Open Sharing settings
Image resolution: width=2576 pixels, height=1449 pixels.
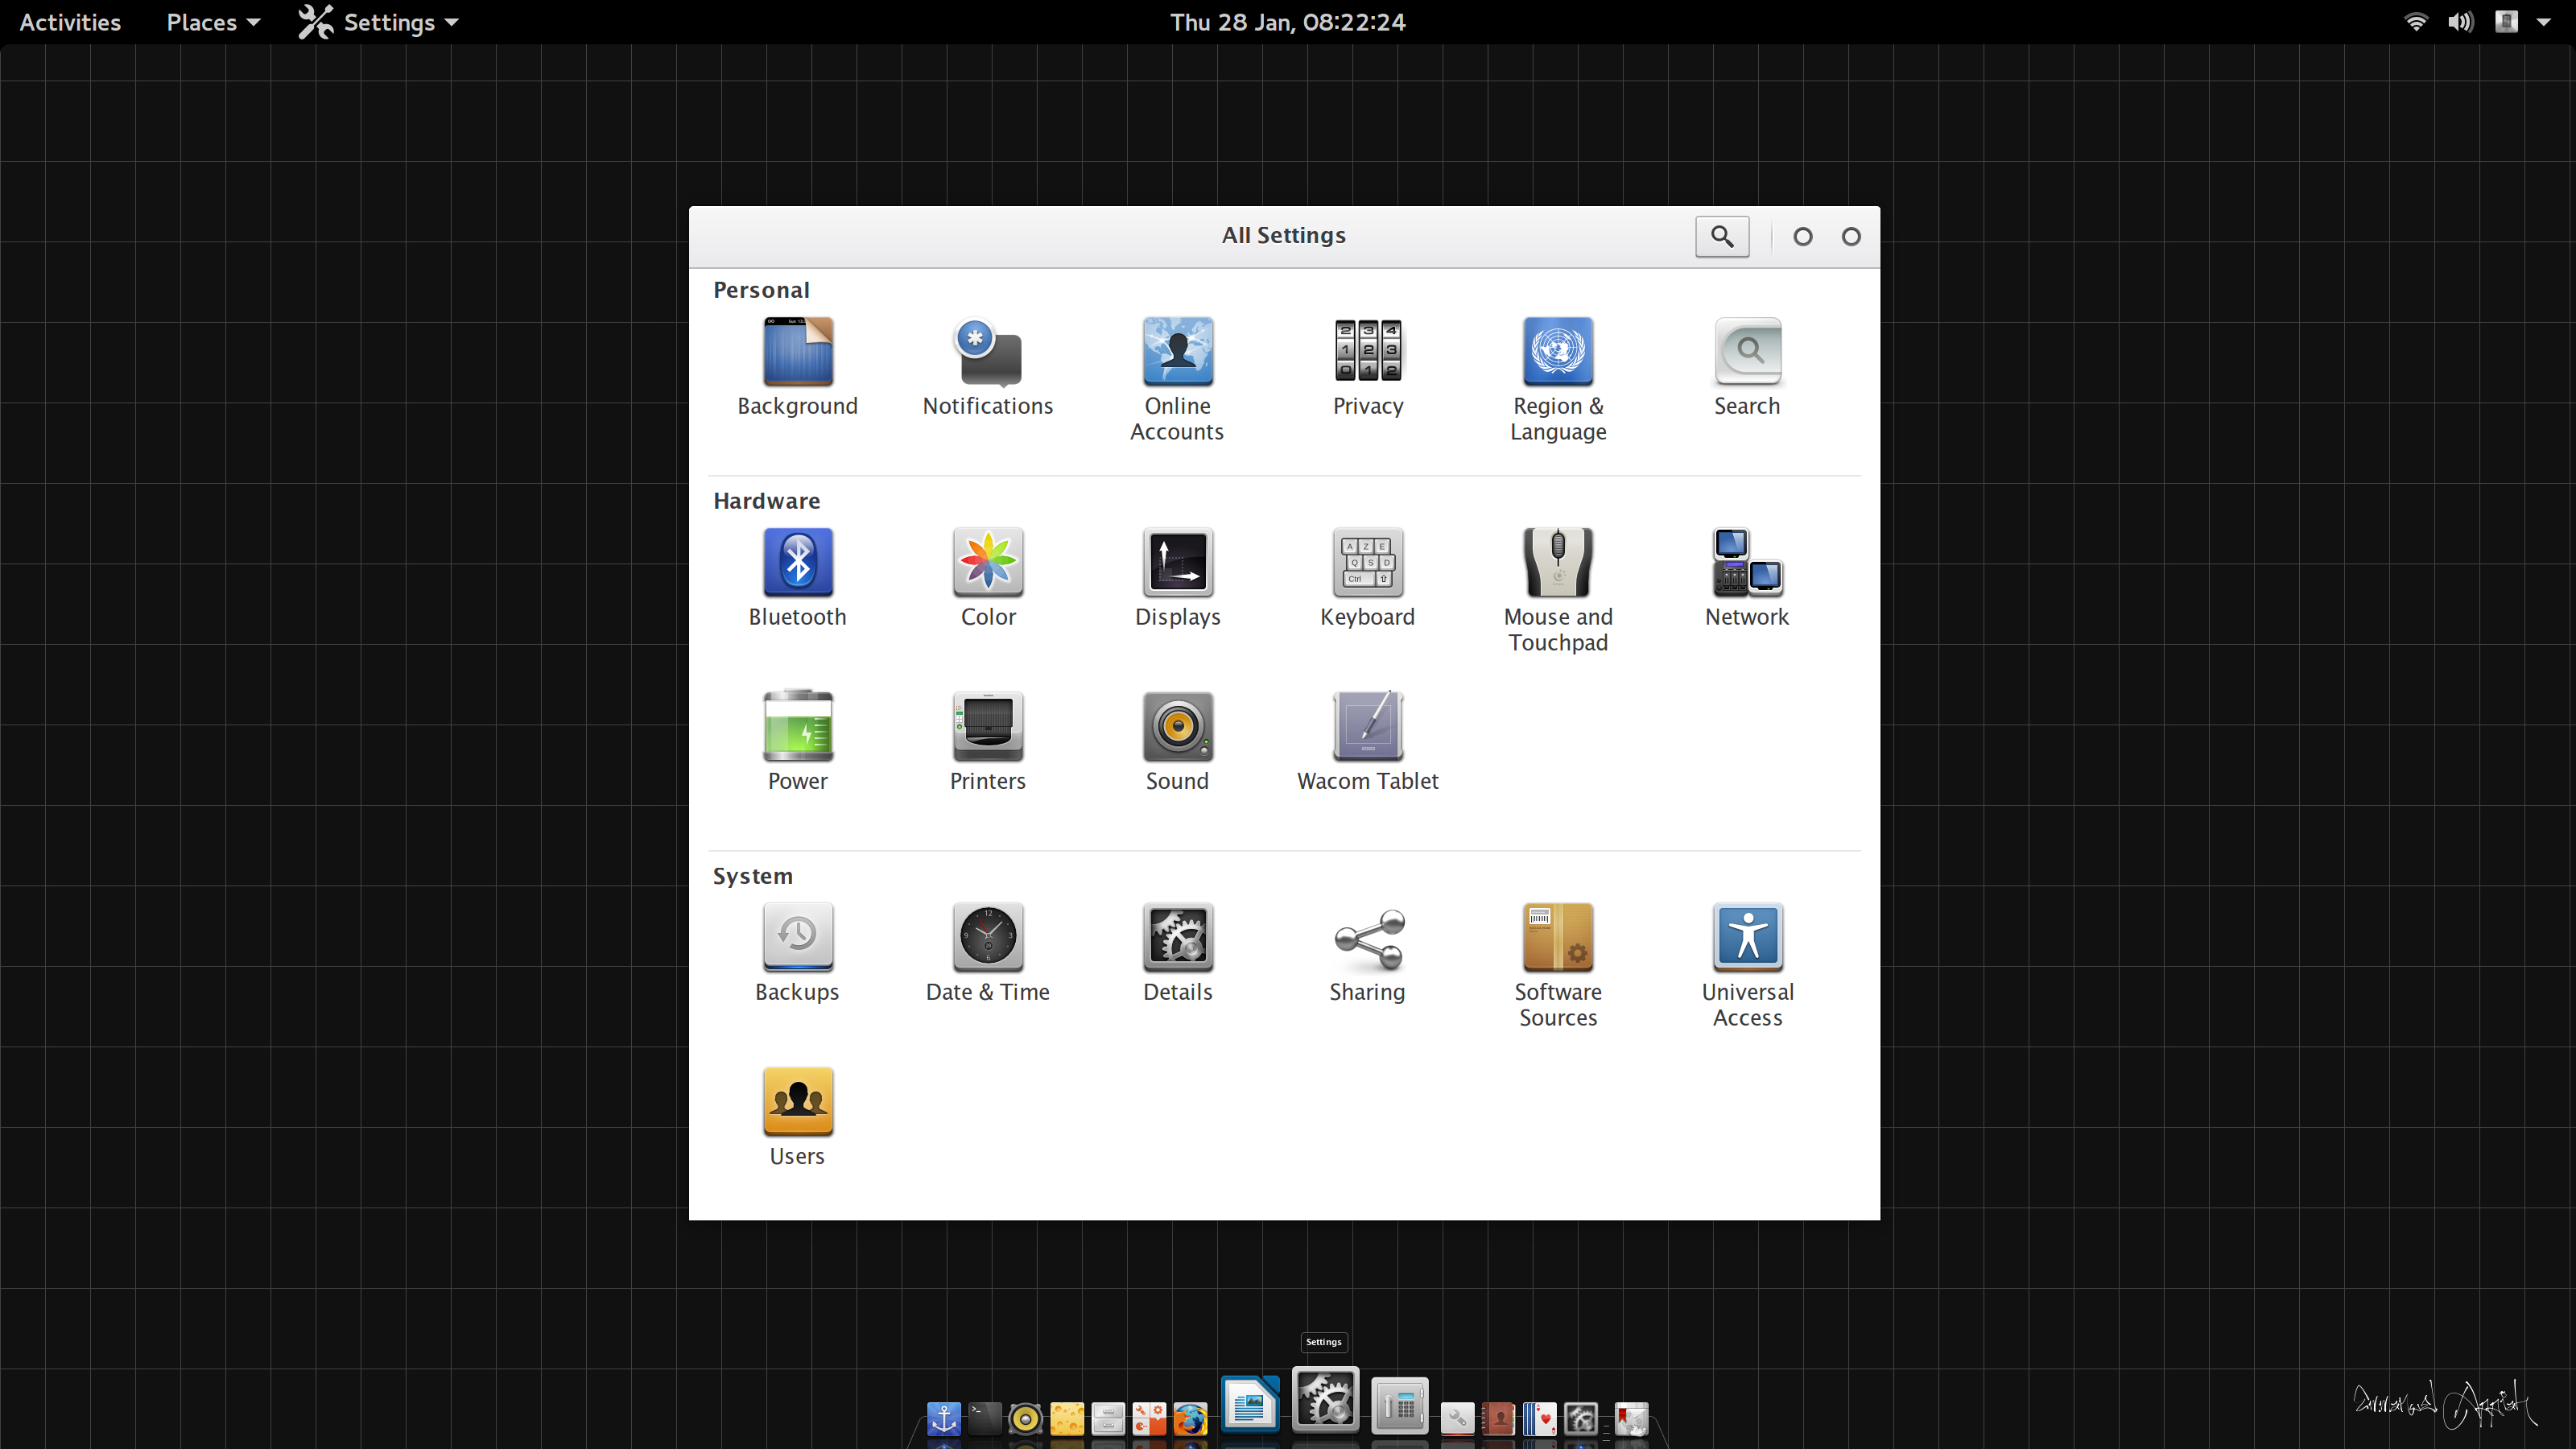point(1367,953)
